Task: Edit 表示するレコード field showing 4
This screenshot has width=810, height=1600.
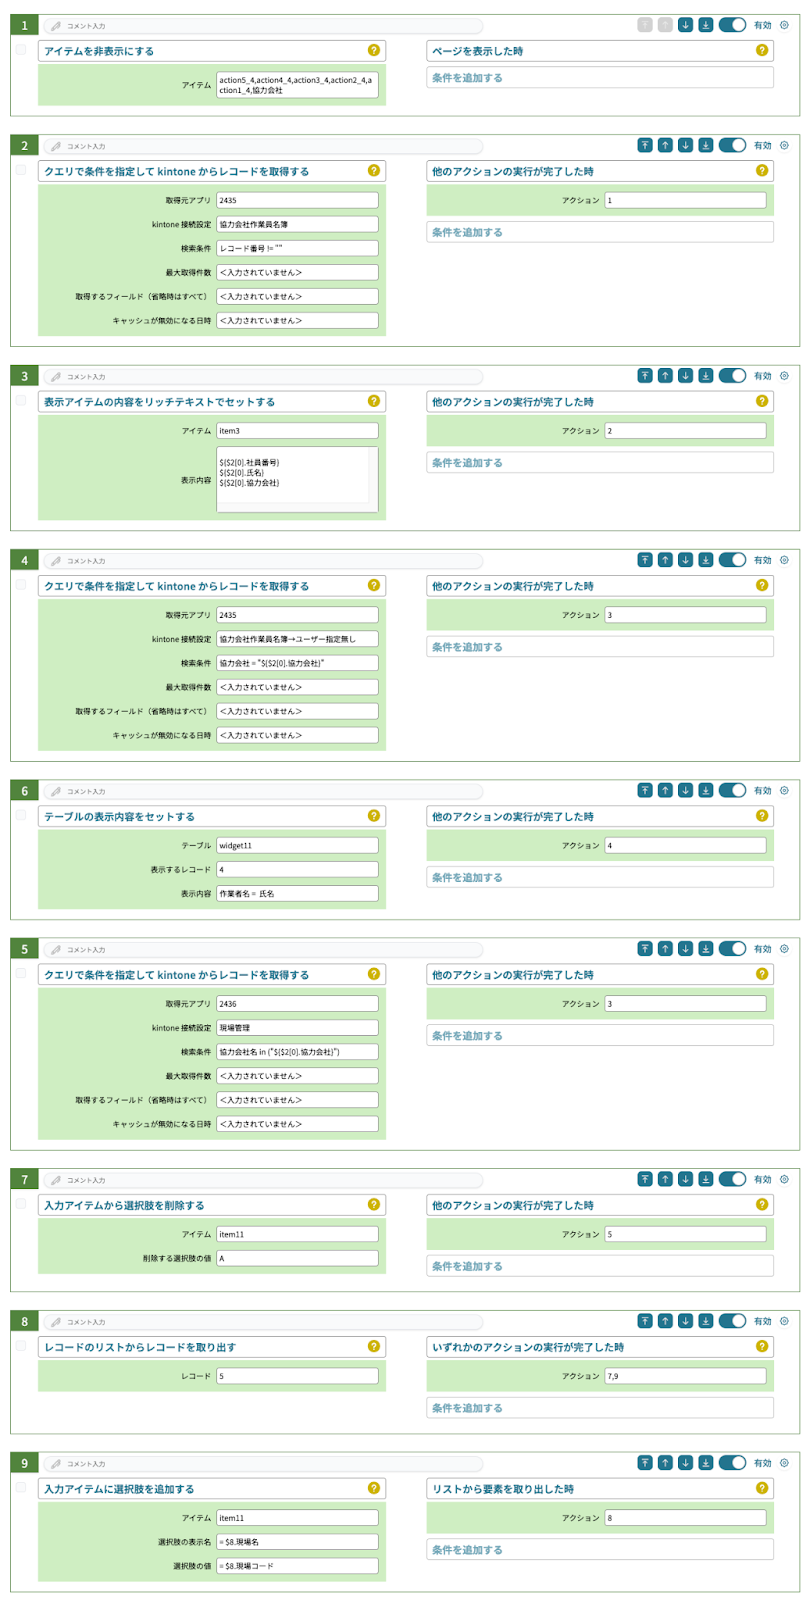Action: pos(297,869)
